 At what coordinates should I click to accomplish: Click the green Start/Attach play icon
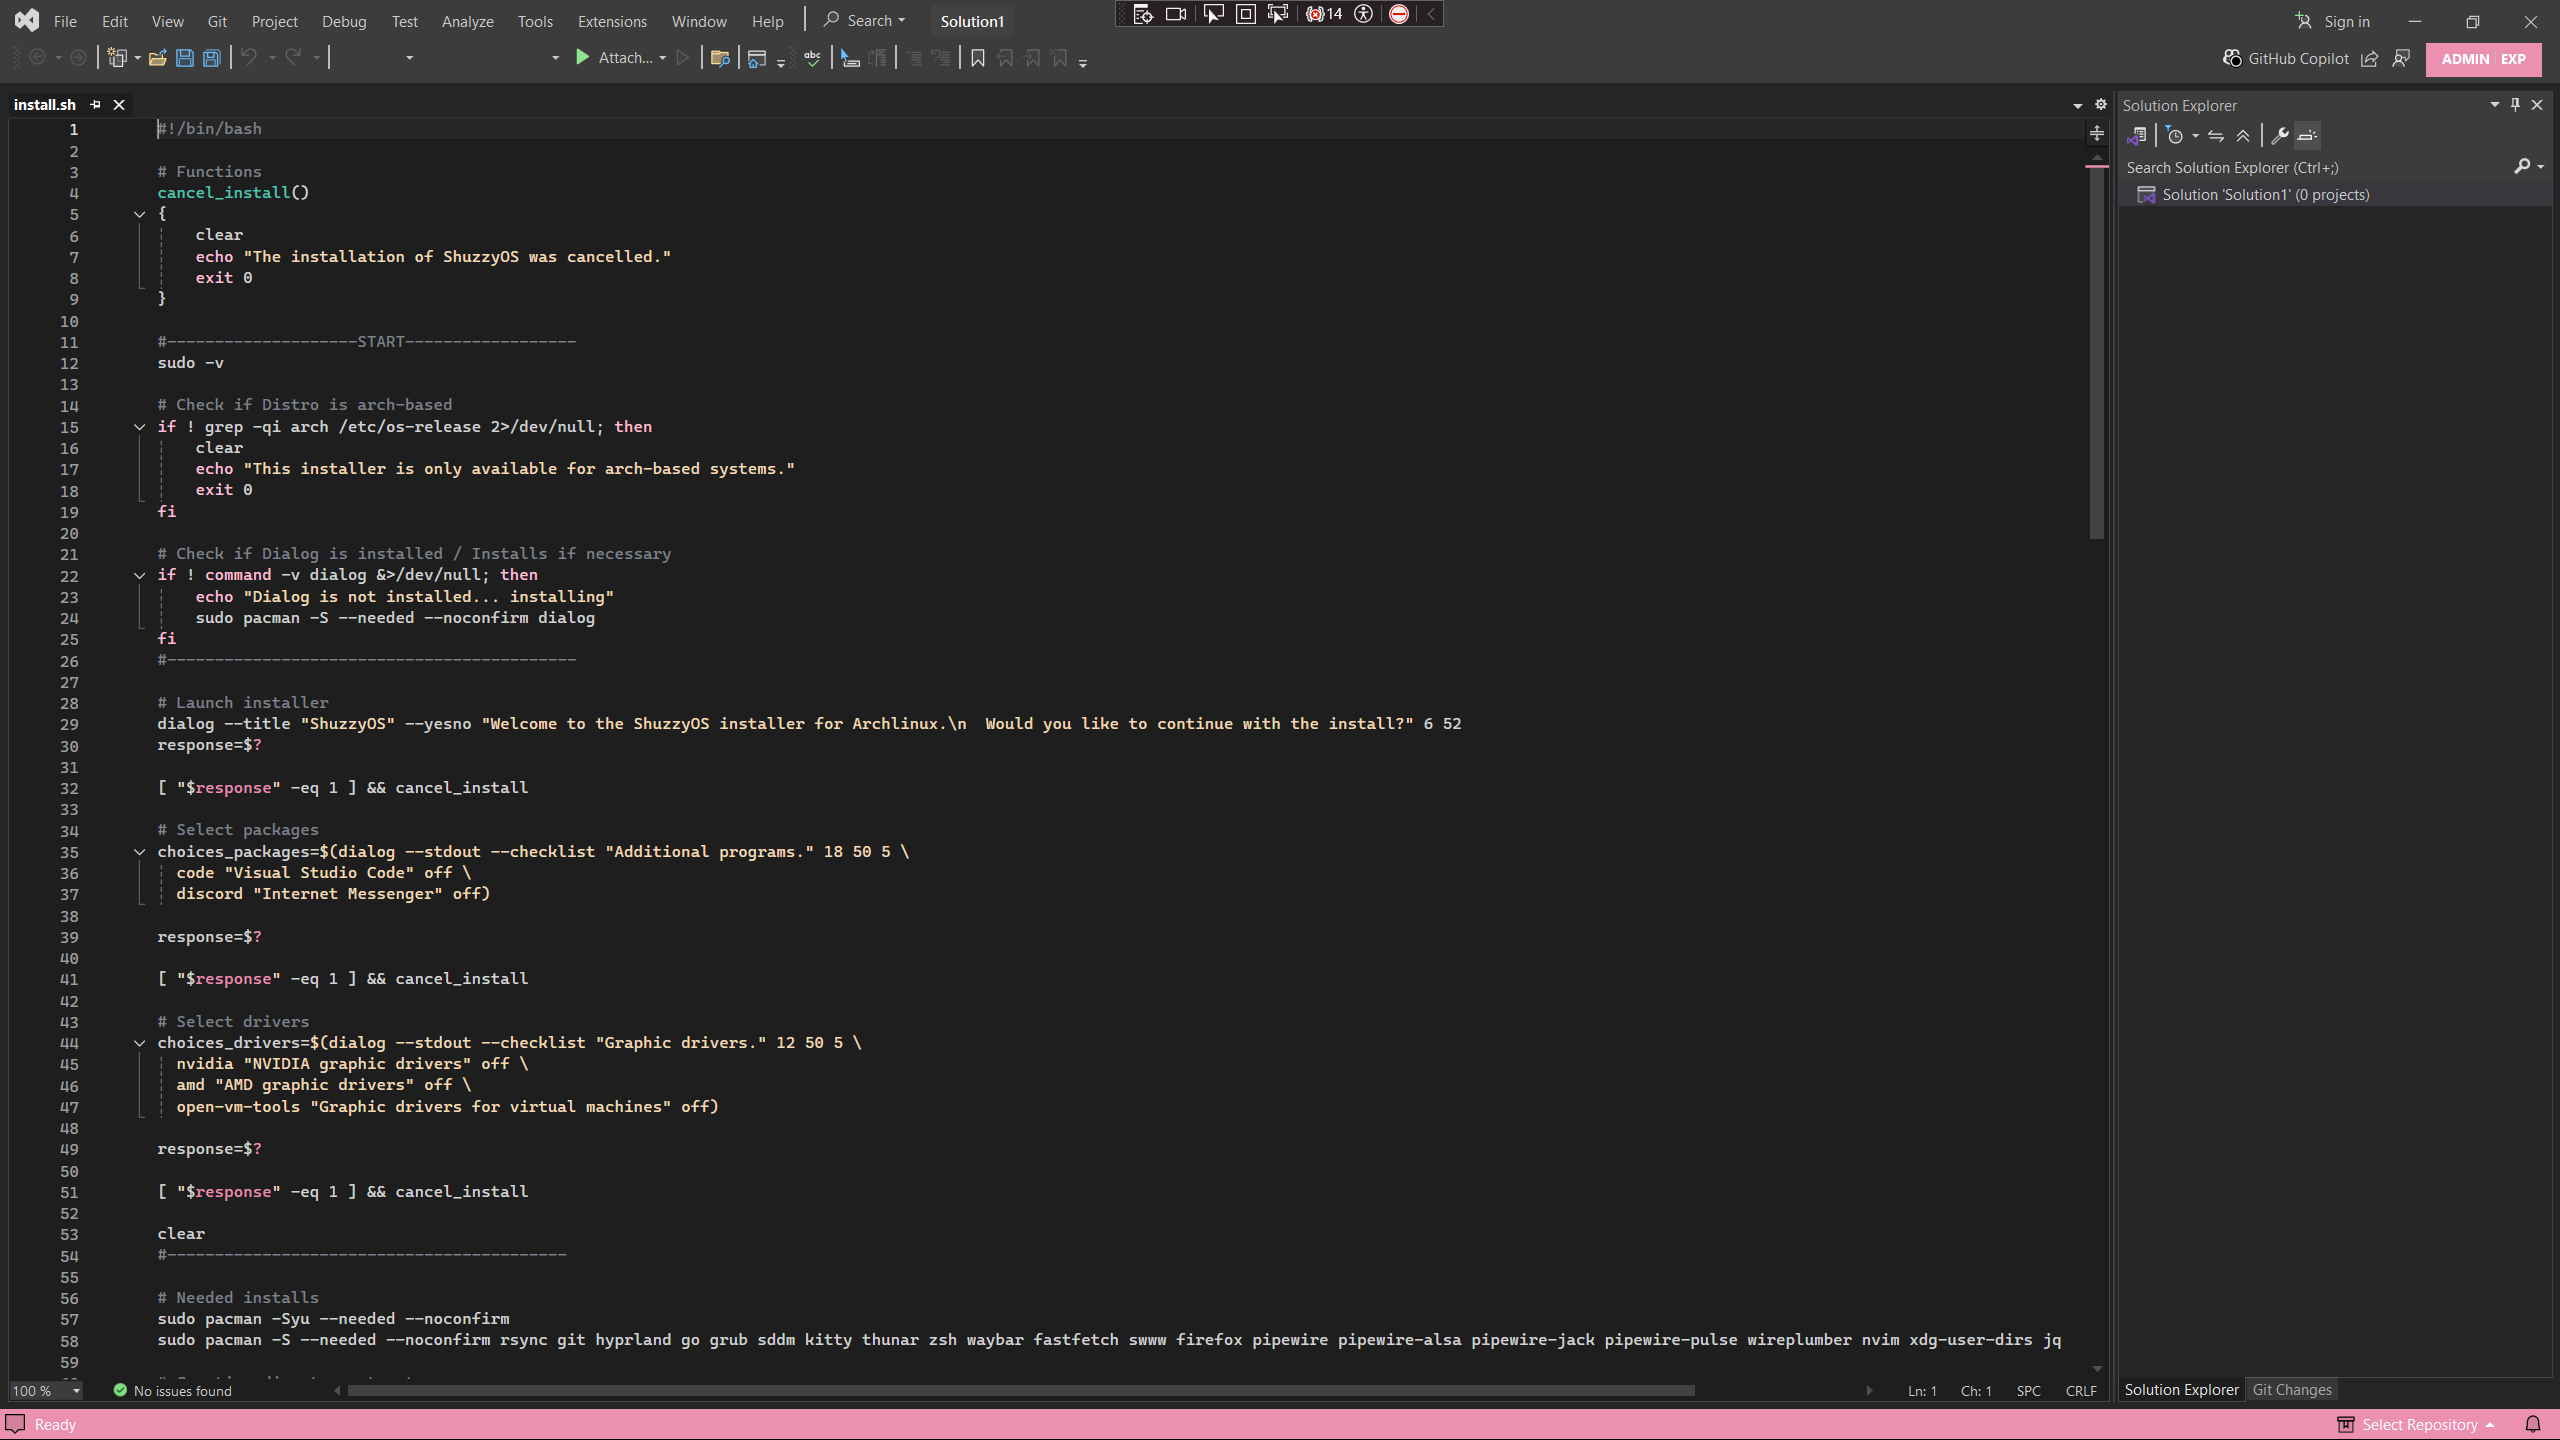click(x=583, y=58)
